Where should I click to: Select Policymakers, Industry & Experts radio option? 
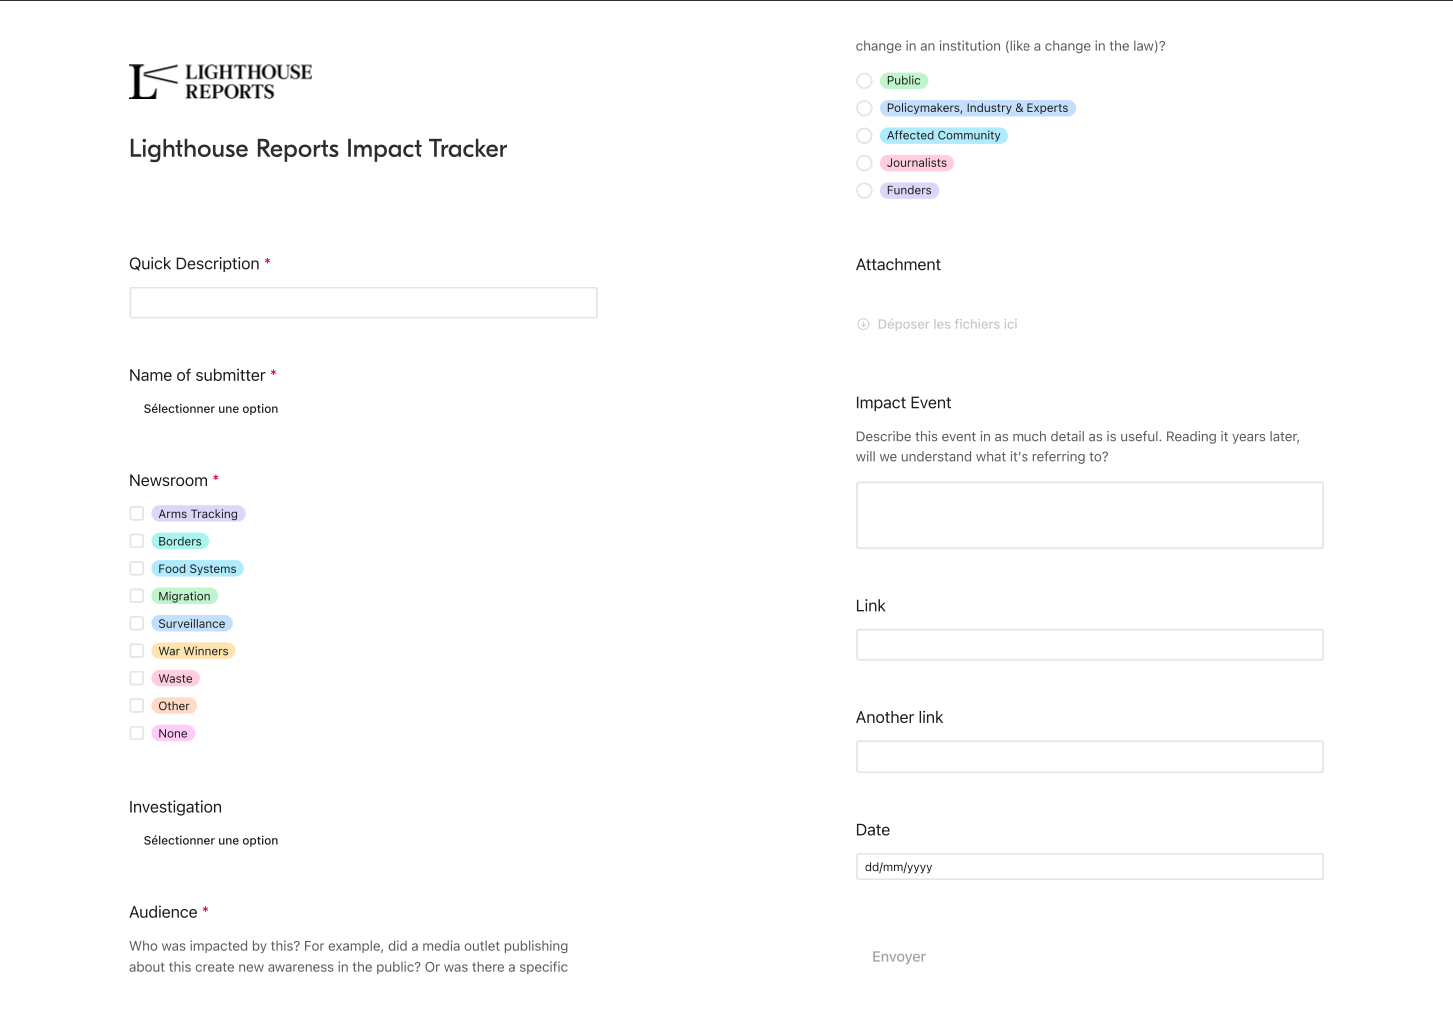pos(864,108)
